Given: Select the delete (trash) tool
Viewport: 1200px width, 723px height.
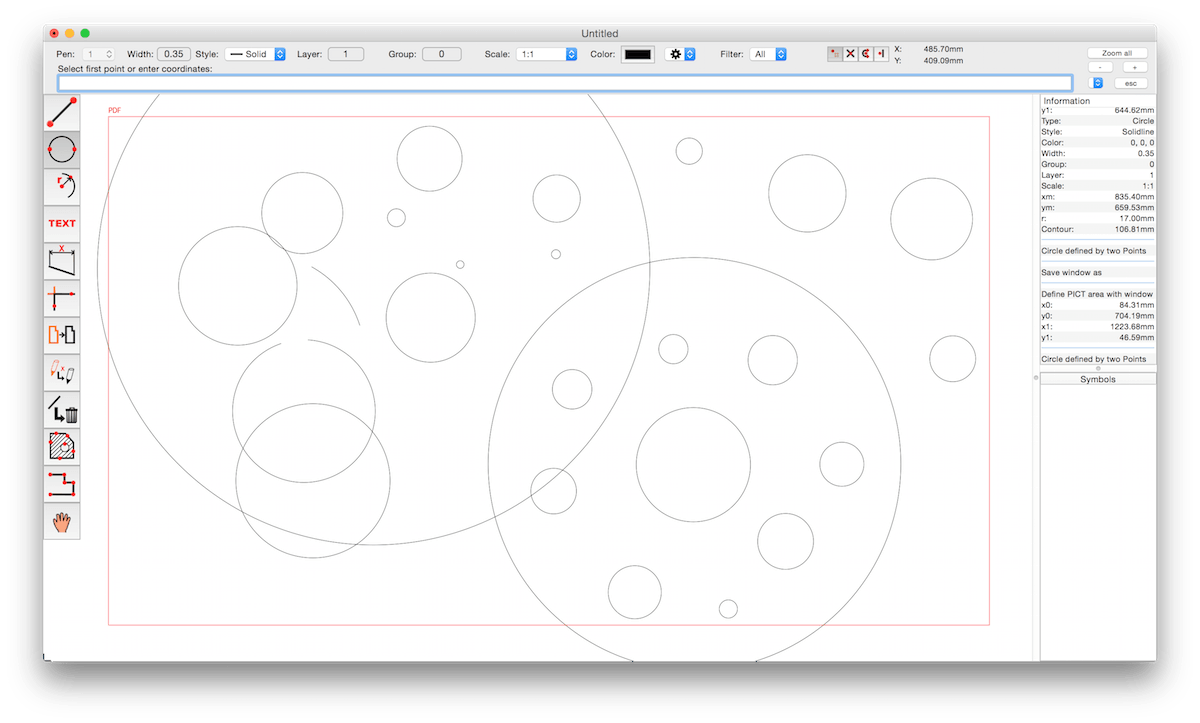Looking at the screenshot, I should [x=61, y=409].
